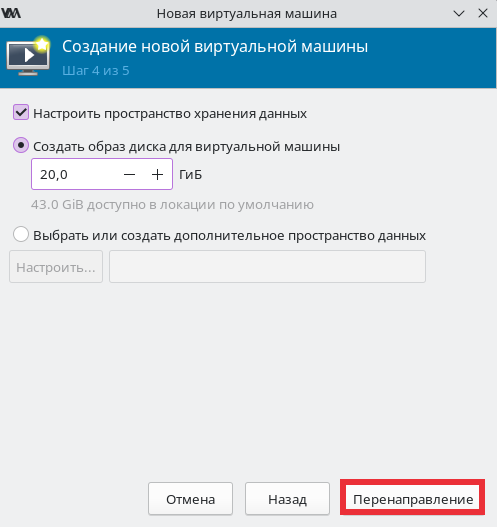The height and width of the screenshot is (527, 497).
Task: Click the window title Новая виртуальная машина
Action: (x=247, y=14)
